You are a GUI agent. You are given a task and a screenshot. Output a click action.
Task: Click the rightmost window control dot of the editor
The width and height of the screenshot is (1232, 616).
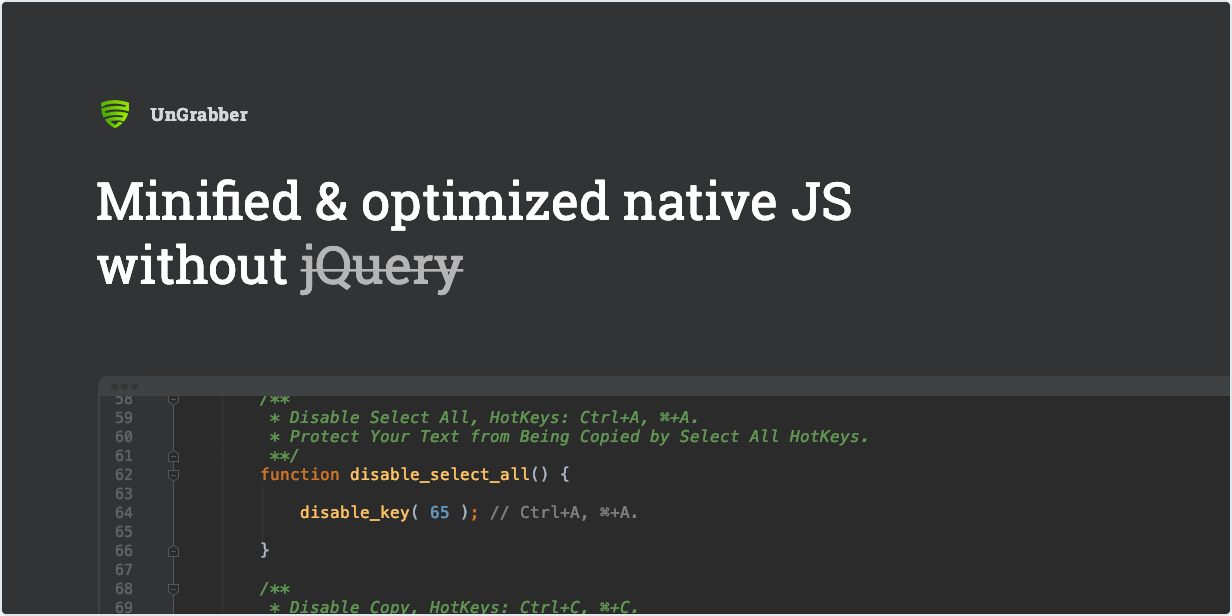(x=135, y=386)
